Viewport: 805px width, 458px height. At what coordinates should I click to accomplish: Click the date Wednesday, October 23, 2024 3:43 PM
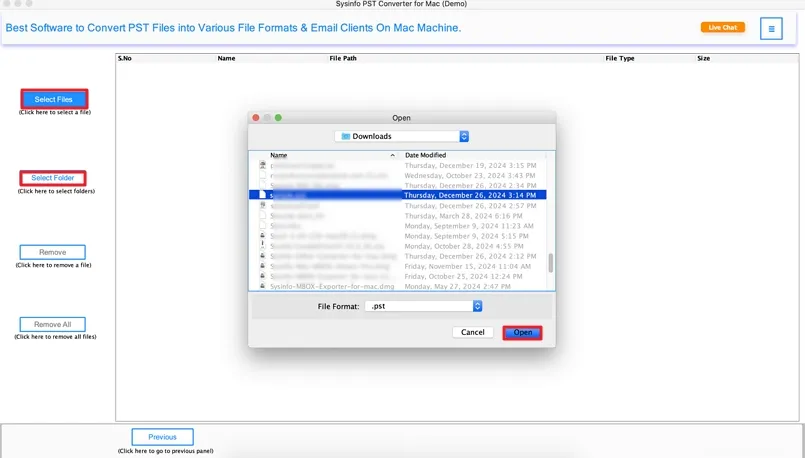click(x=470, y=176)
